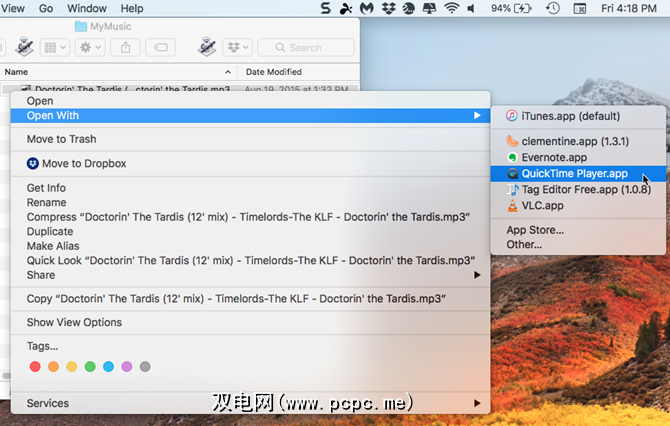This screenshot has width=670, height=426.
Task: Click the Tag Editor Free icon
Action: click(512, 189)
